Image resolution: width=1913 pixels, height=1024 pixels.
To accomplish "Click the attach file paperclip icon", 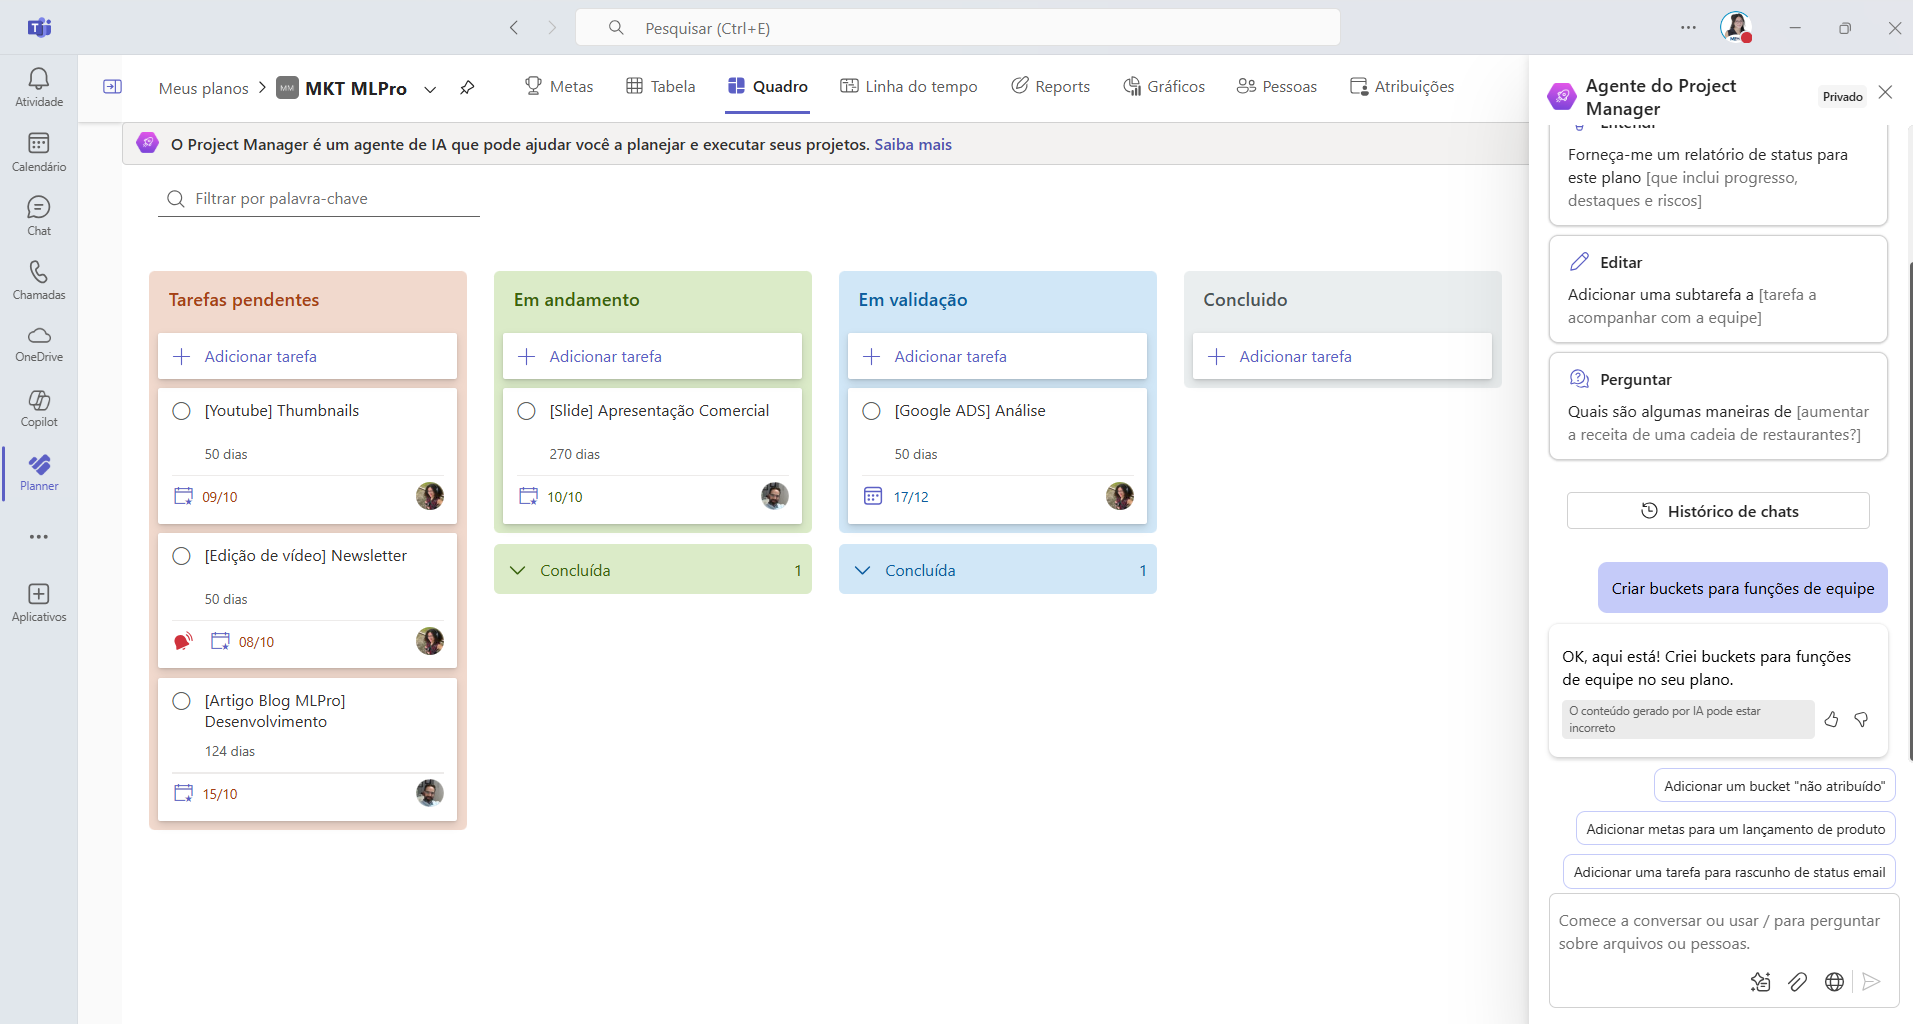I will tap(1797, 982).
